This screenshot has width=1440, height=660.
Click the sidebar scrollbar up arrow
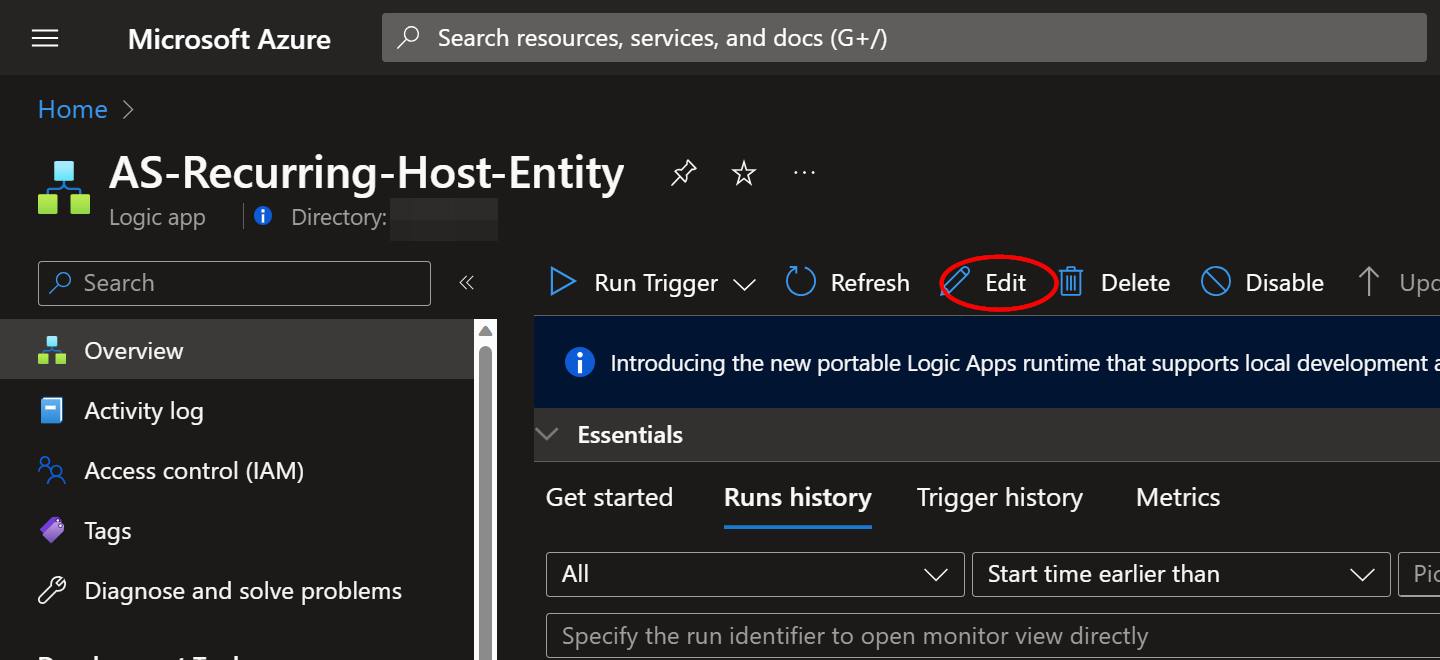pyautogui.click(x=485, y=331)
